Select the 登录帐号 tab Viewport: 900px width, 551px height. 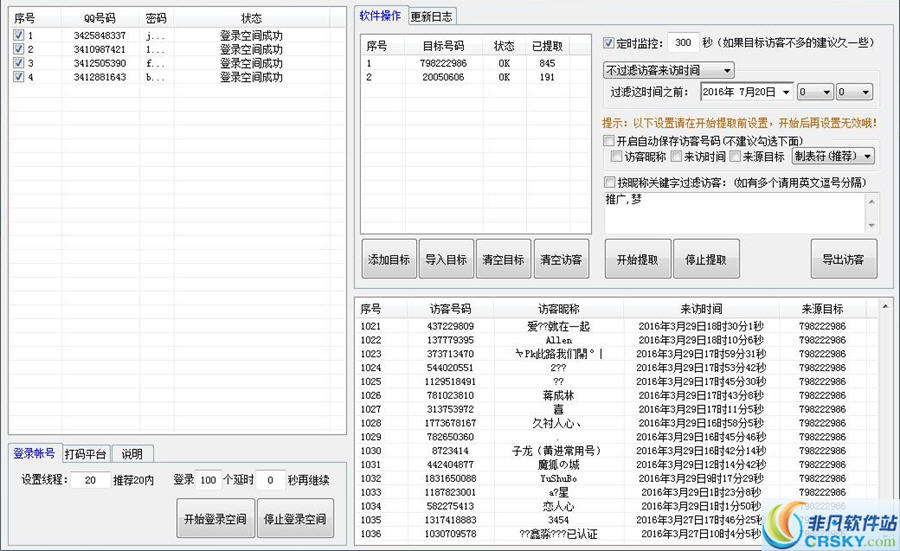[x=34, y=453]
